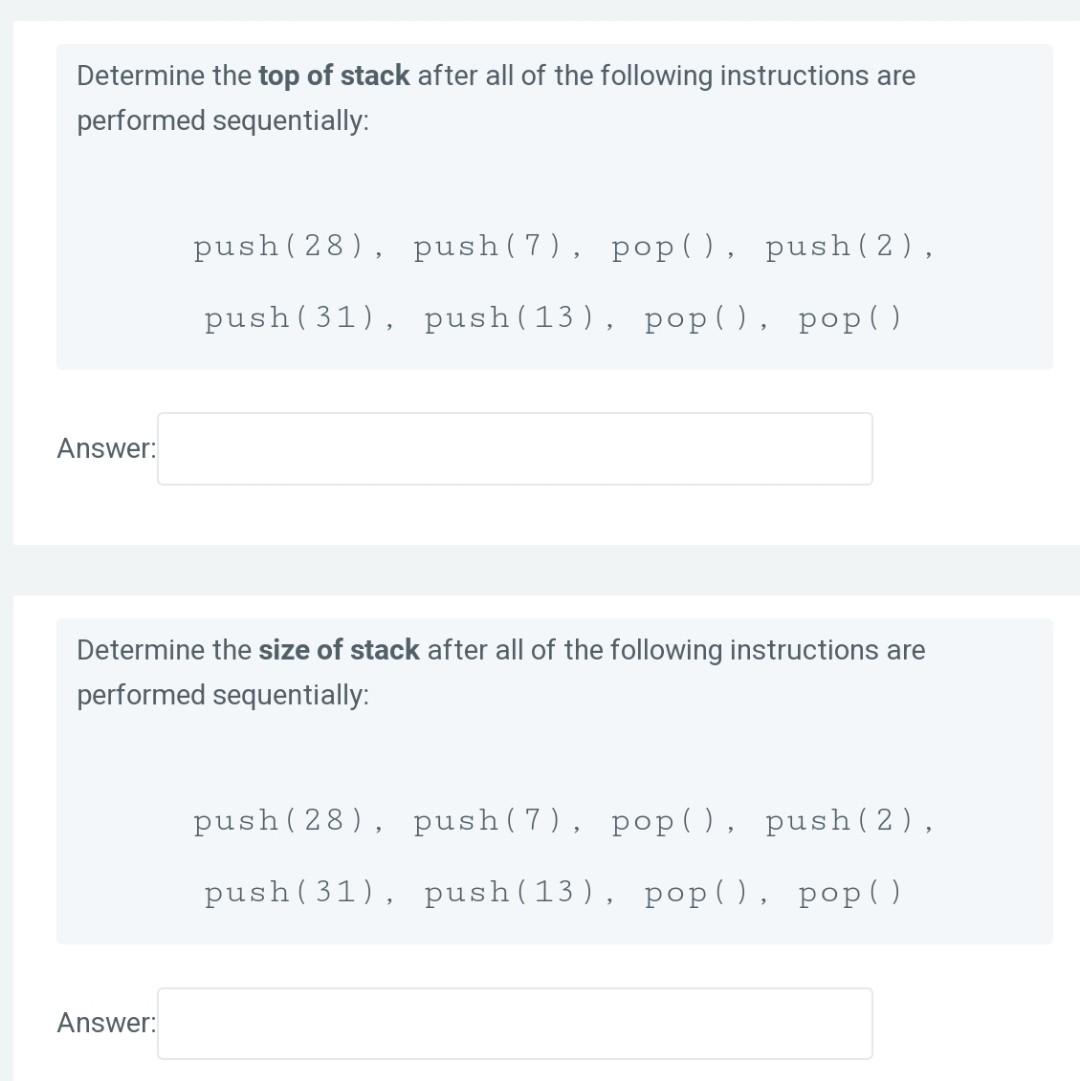1080x1081 pixels.
Task: Select push(2) in the size of stack question
Action: [x=840, y=821]
